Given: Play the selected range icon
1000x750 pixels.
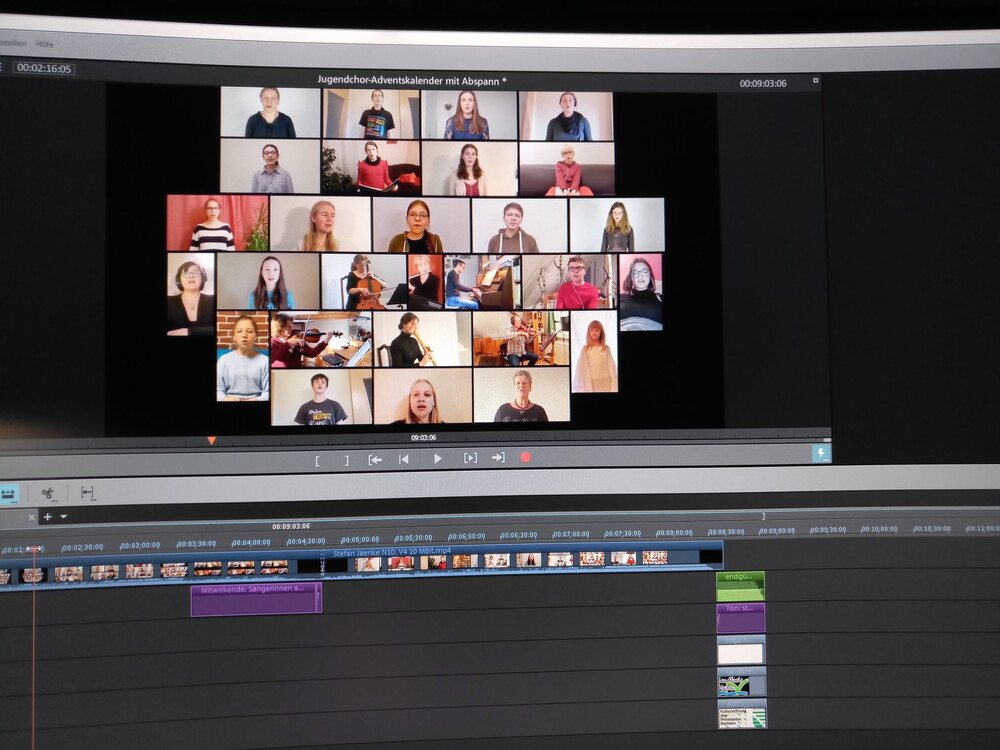Looking at the screenshot, I should (x=469, y=458).
